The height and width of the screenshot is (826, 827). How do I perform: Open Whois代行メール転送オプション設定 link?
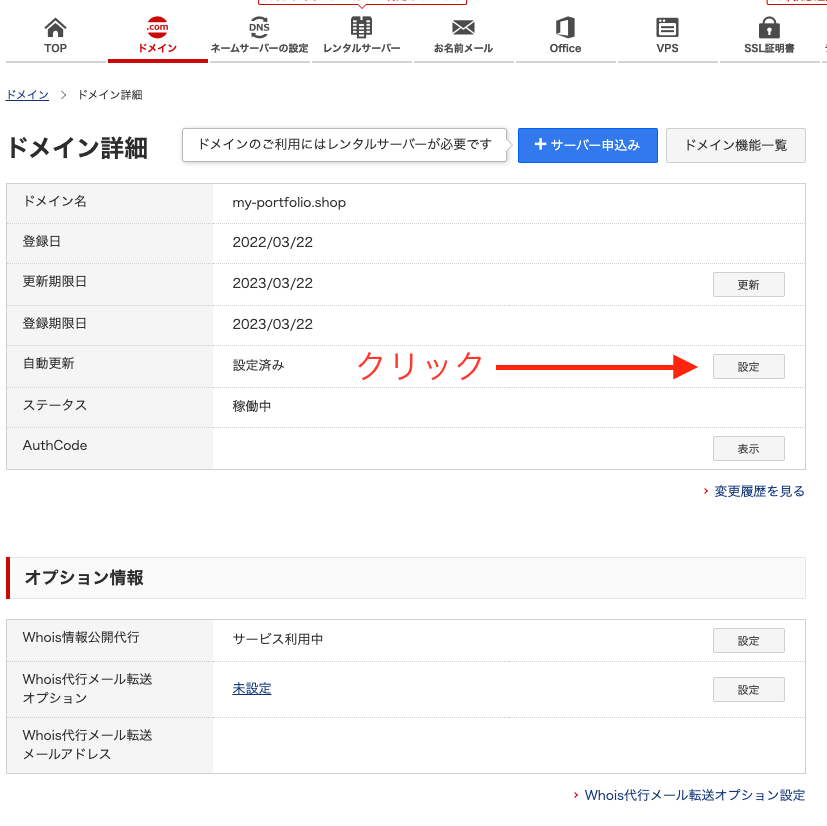(x=696, y=795)
